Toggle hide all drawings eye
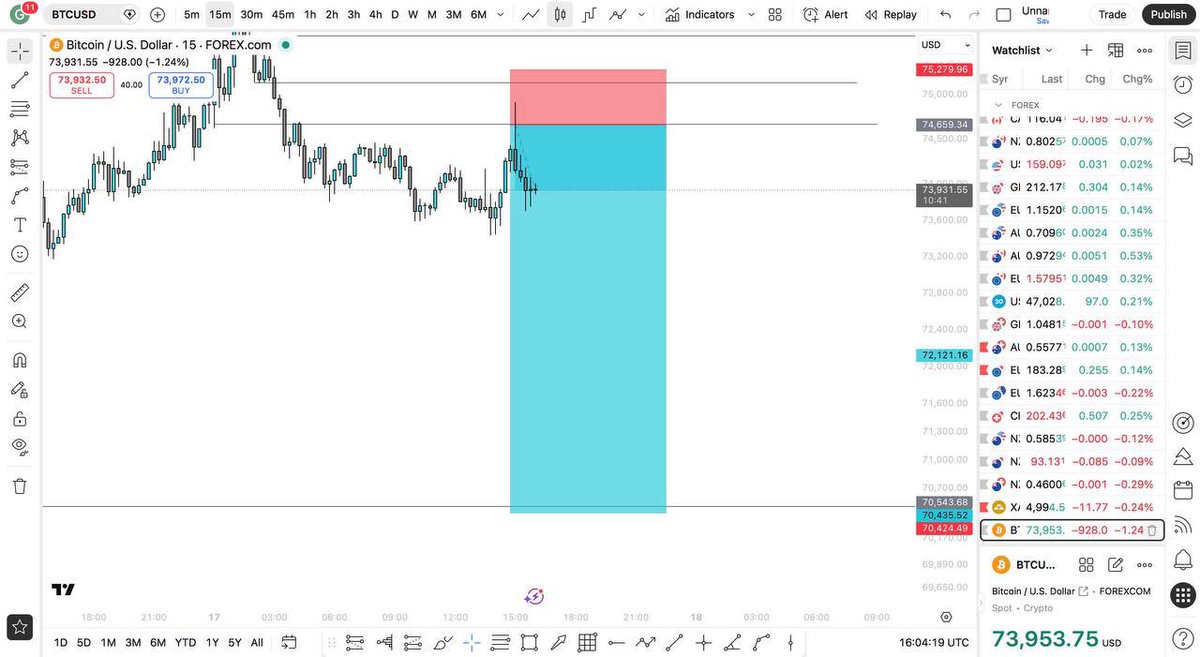 pyautogui.click(x=20, y=447)
